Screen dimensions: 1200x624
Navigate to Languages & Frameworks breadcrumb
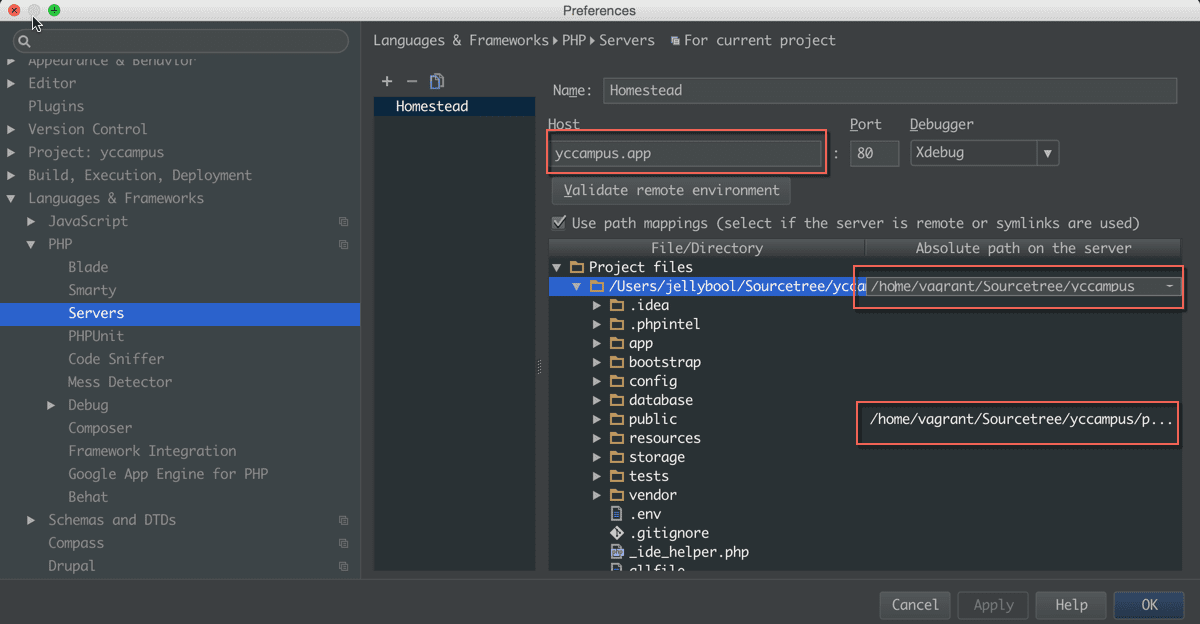444,40
